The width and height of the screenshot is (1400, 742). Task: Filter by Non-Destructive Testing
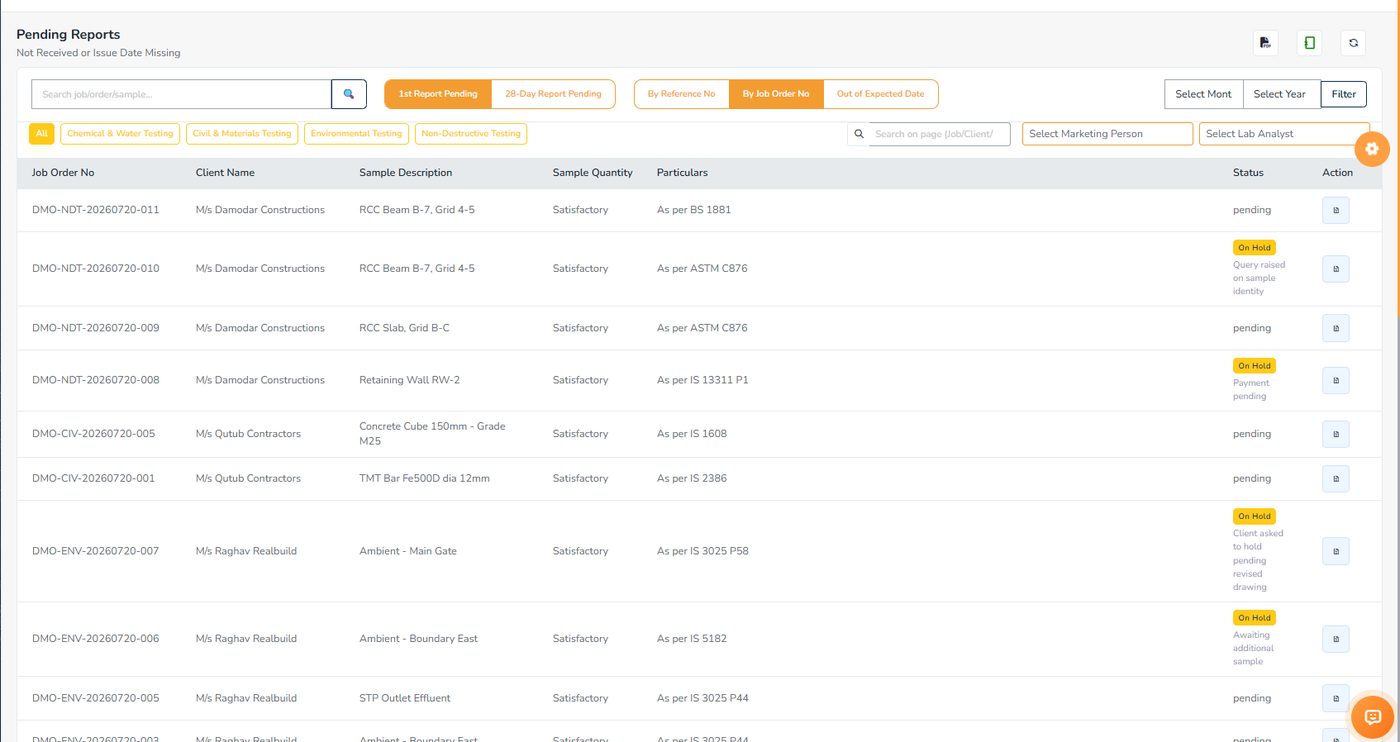tap(471, 133)
